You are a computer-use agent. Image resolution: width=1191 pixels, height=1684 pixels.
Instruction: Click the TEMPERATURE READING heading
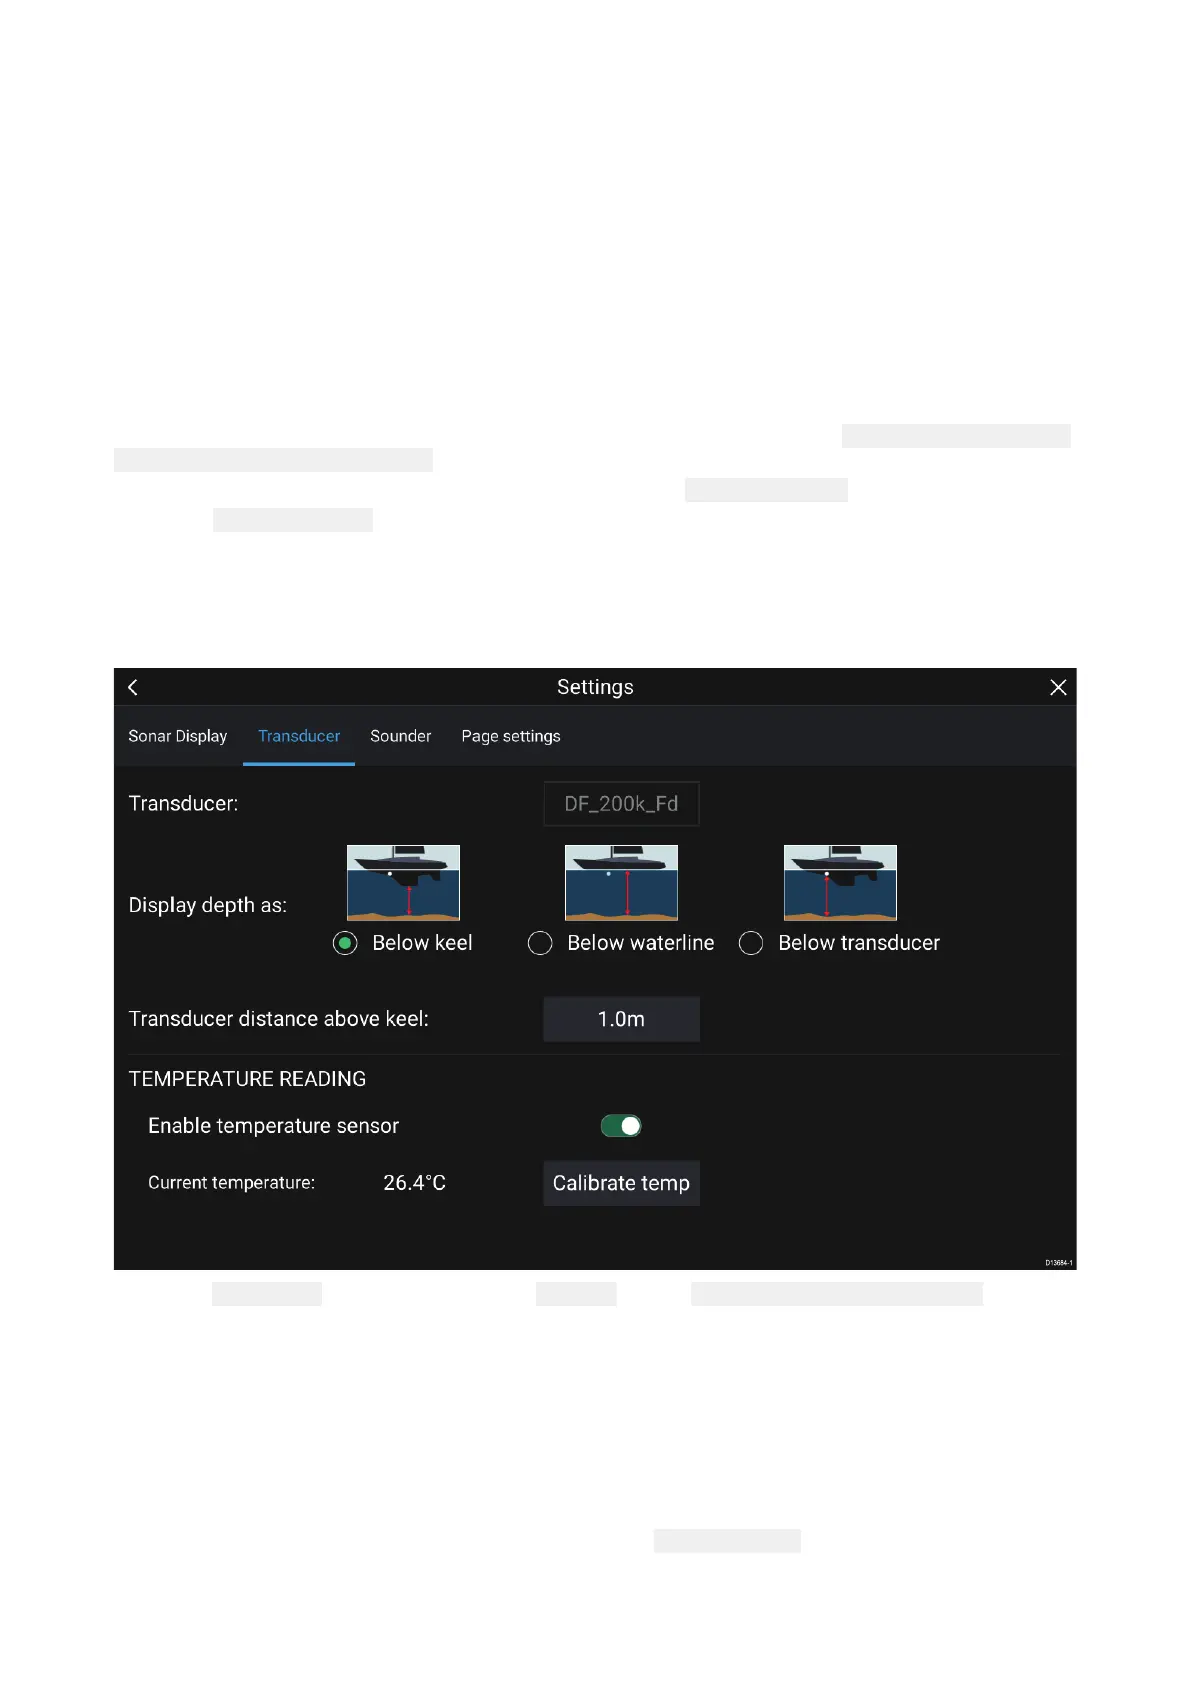coord(247,1079)
